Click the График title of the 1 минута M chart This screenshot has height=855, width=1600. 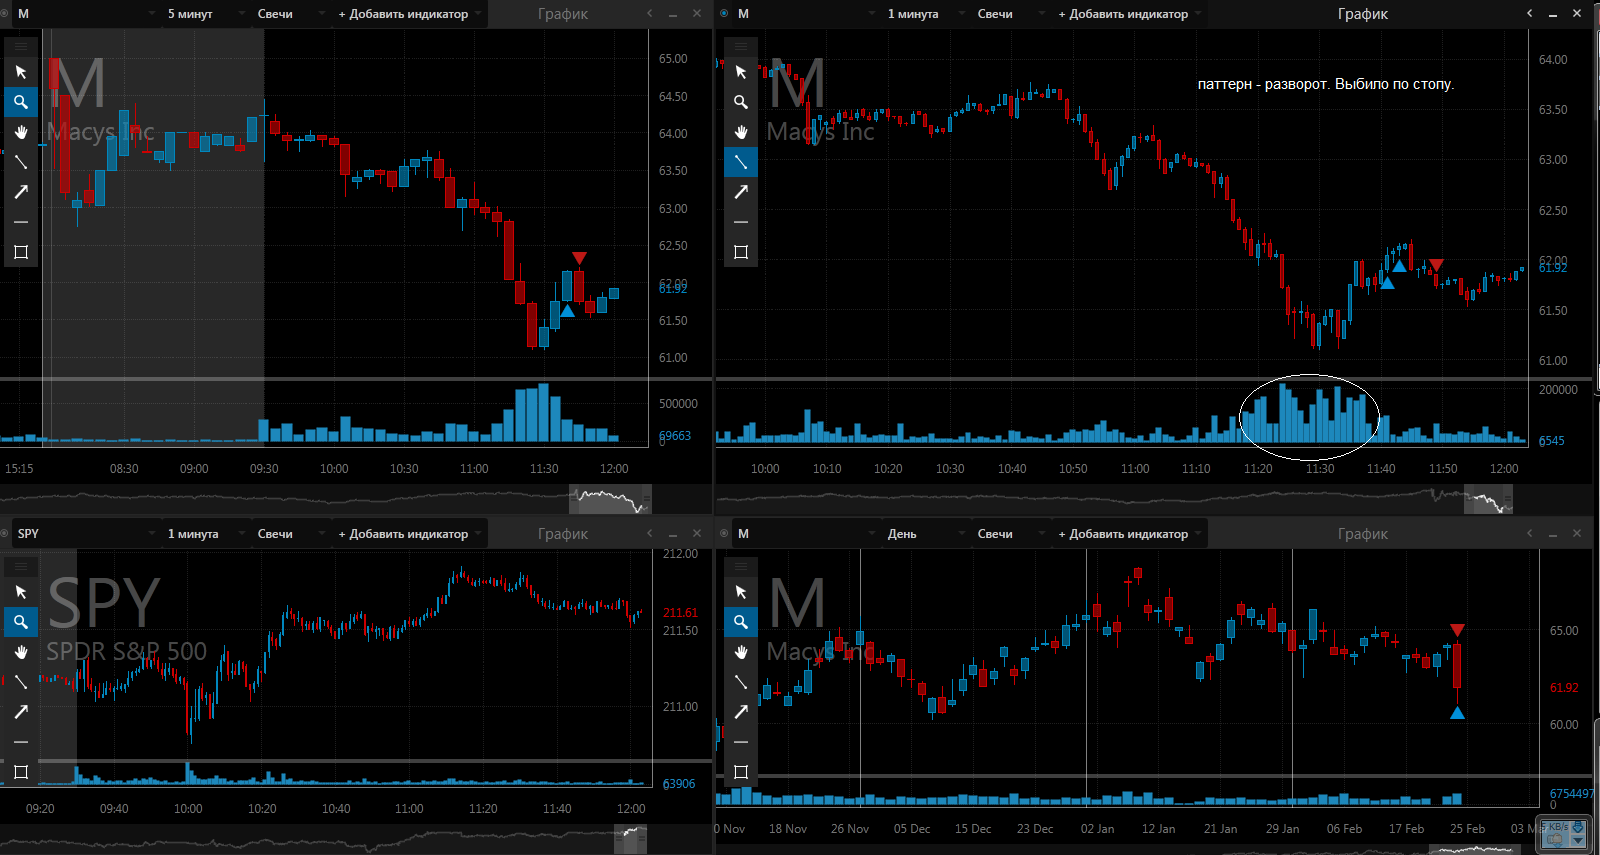1363,14
